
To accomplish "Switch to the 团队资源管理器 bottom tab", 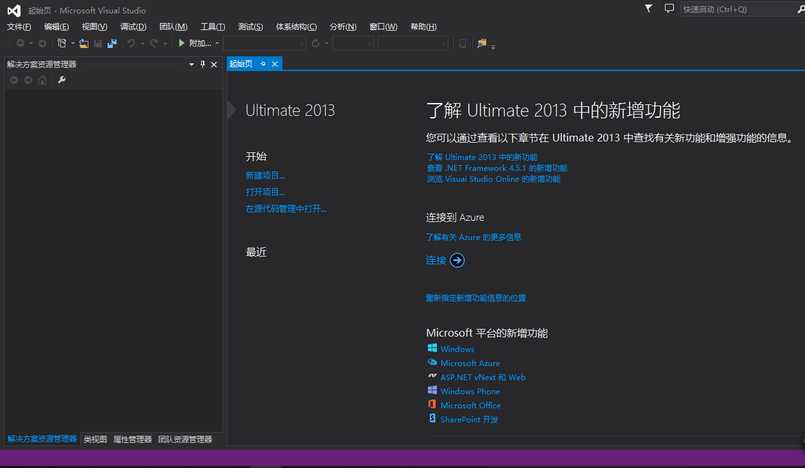I will click(185, 439).
